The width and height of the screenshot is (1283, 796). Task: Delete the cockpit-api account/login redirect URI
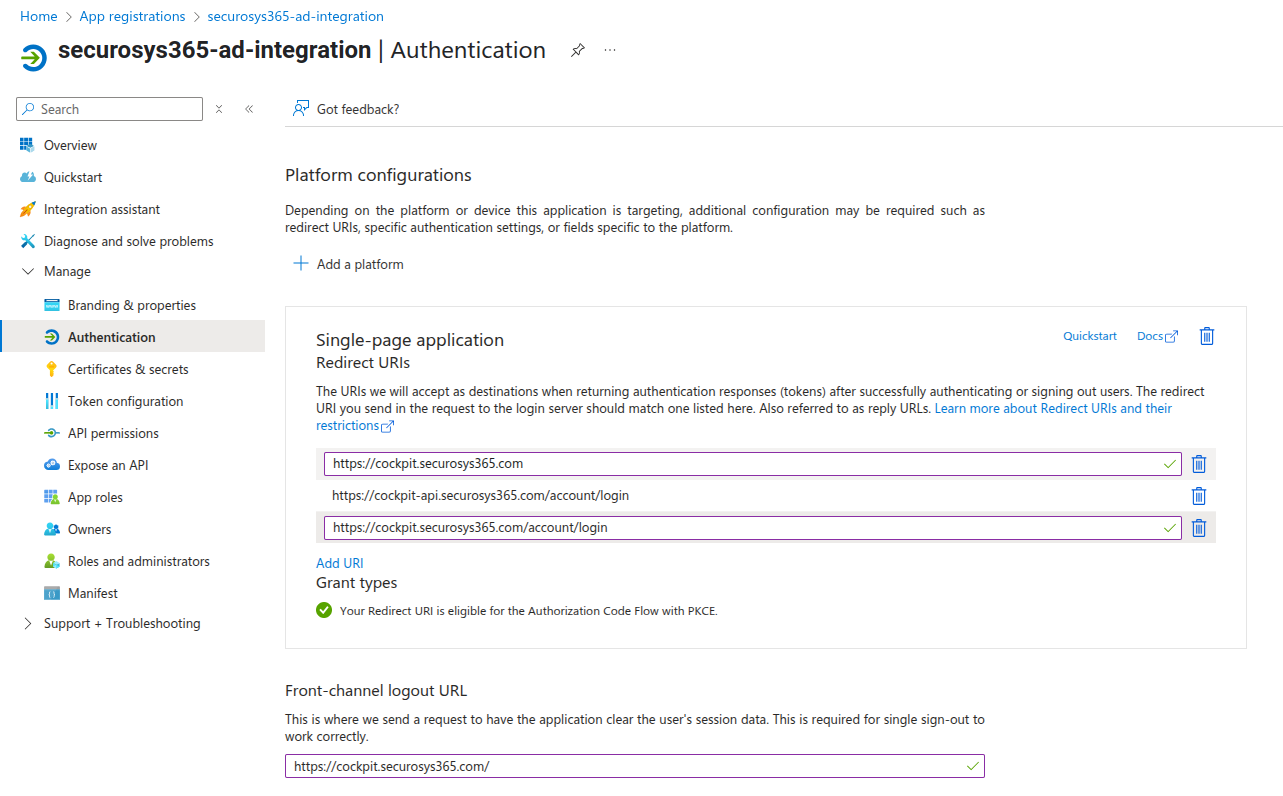tap(1198, 496)
